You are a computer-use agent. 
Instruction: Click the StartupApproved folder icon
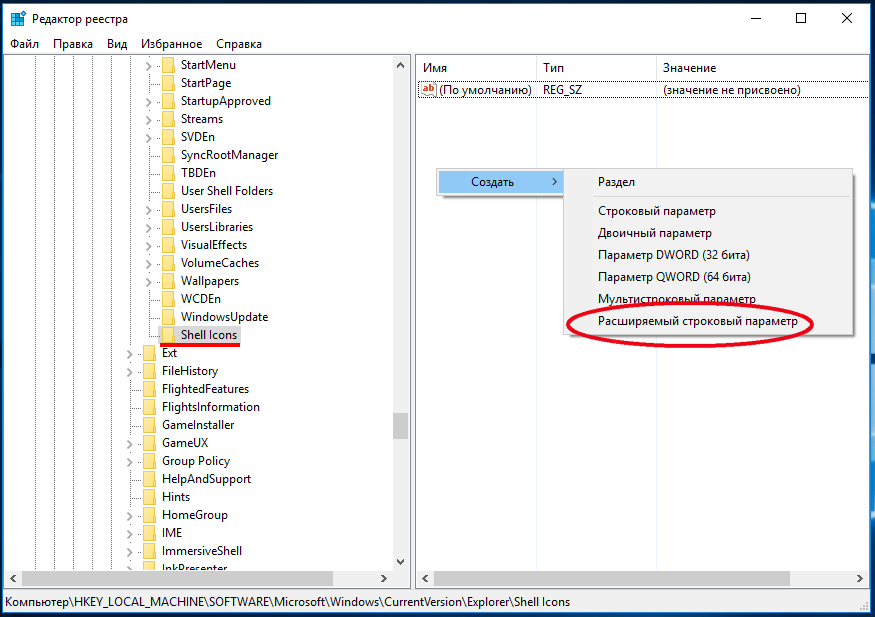(169, 101)
